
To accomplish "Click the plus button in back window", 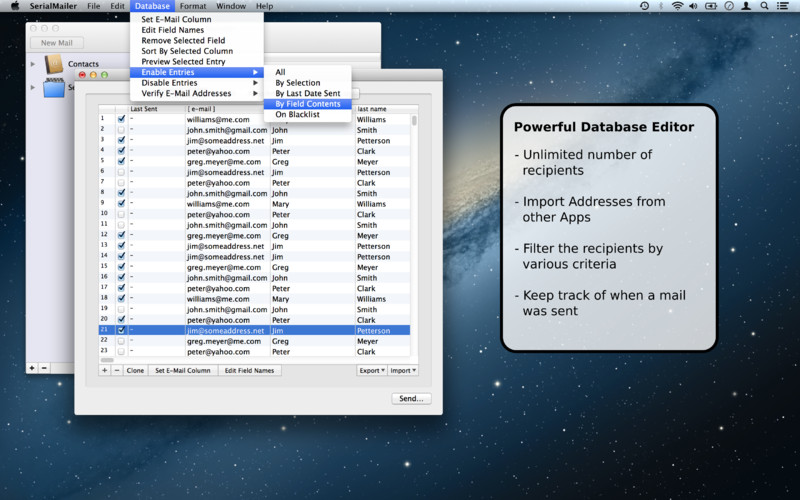I will pos(32,368).
